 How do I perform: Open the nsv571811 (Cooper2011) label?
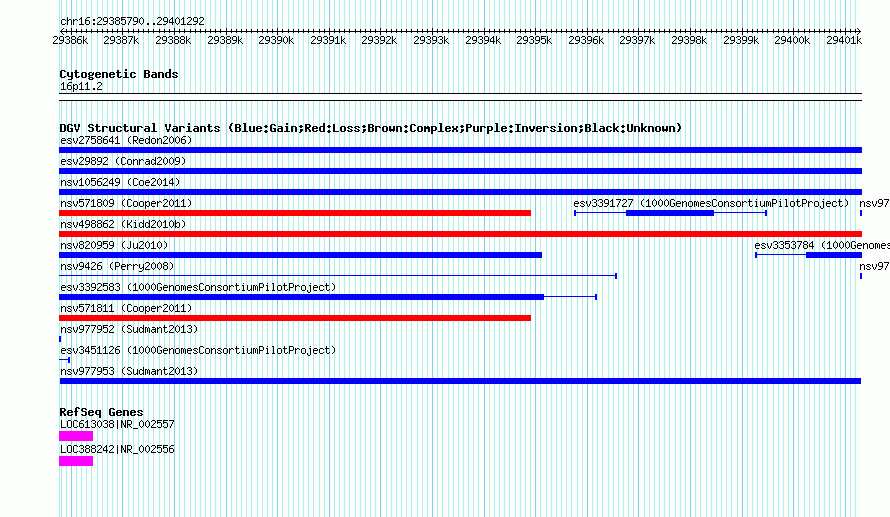[x=126, y=308]
